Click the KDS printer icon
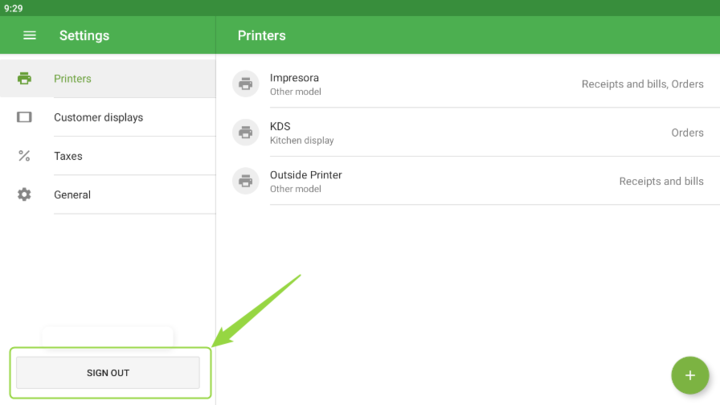 point(245,132)
